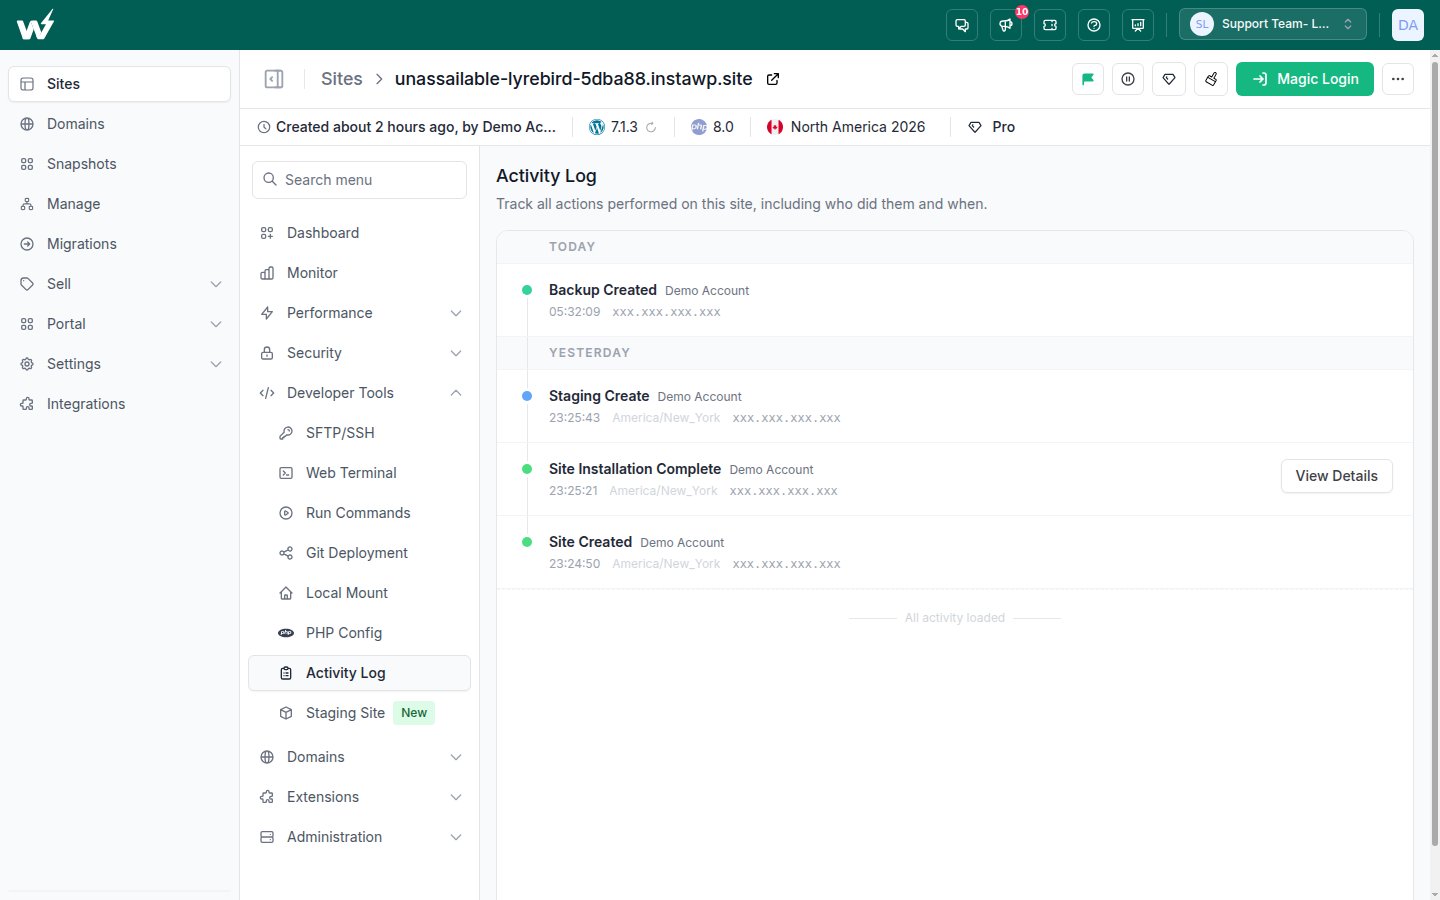The height and width of the screenshot is (900, 1440).
Task: Expand the Sell menu in left sidebar
Action: tap(120, 284)
